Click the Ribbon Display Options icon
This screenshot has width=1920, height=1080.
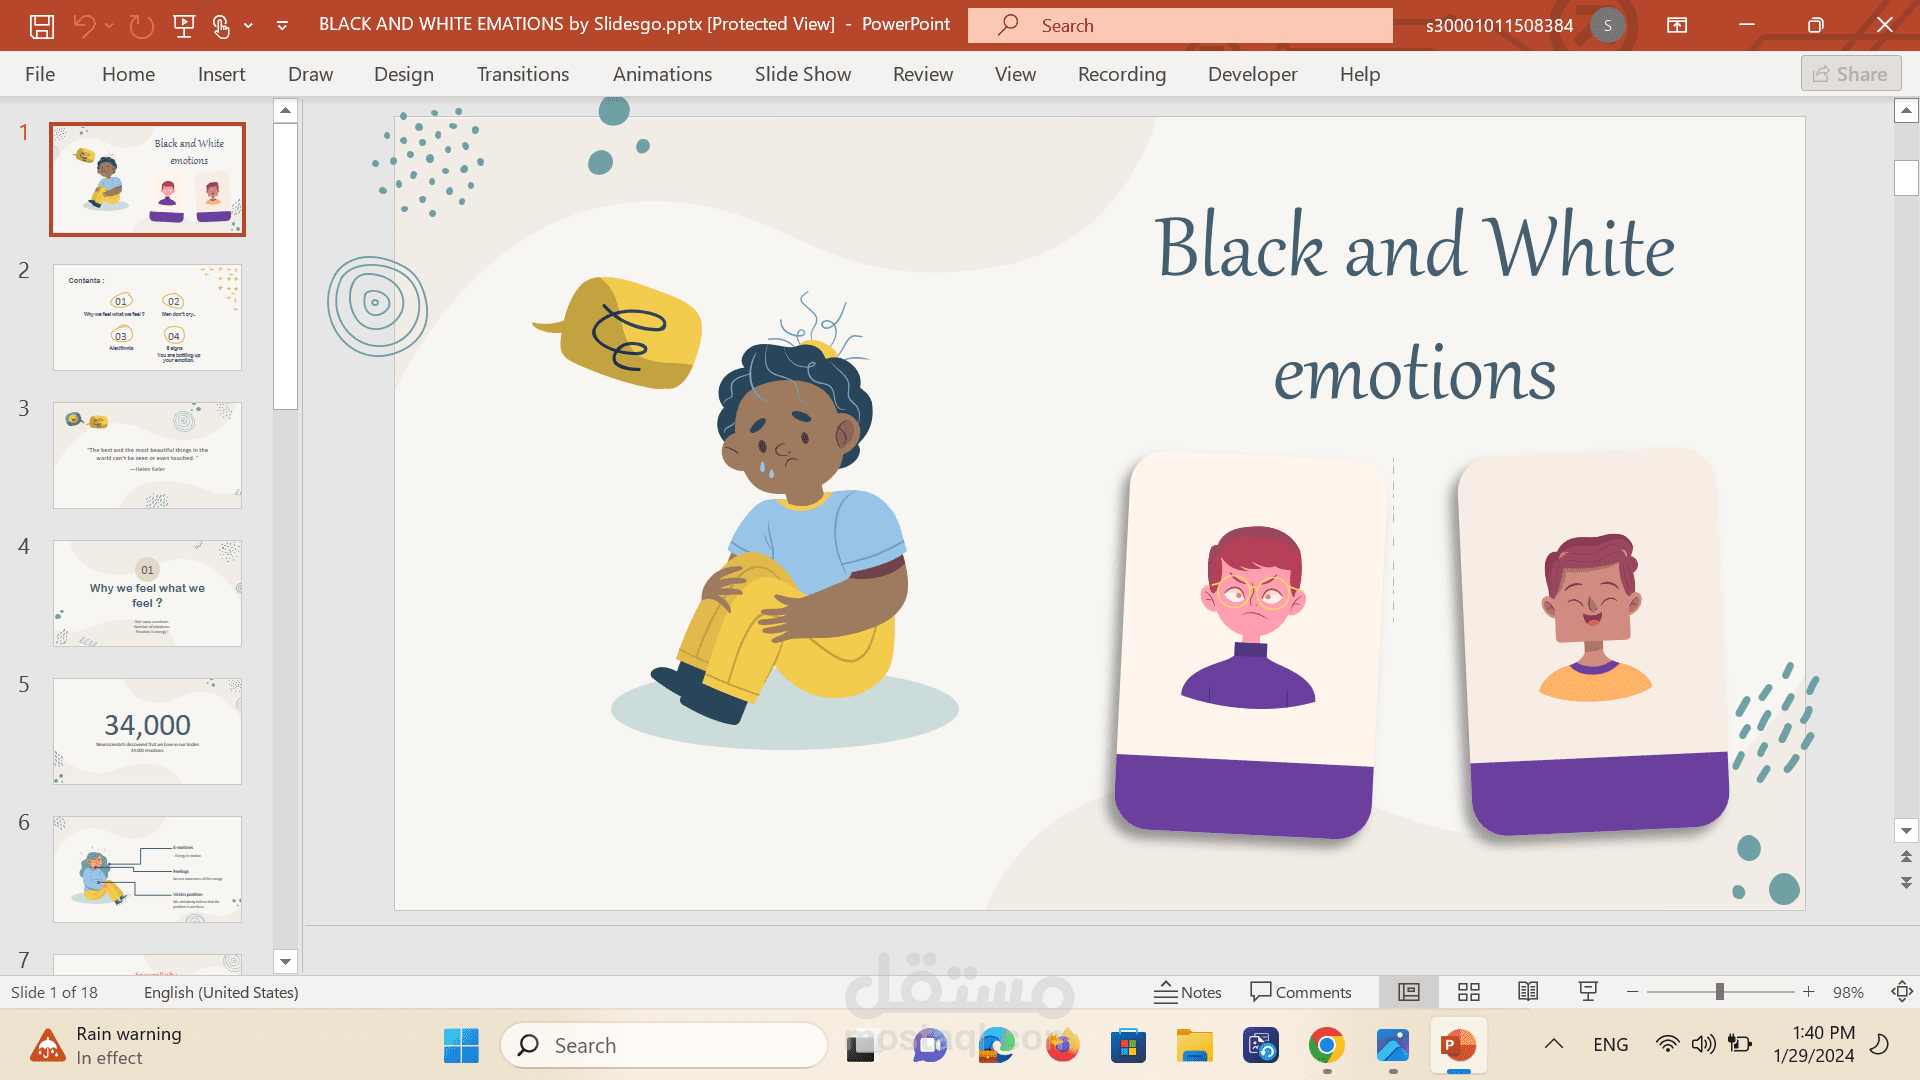(x=1677, y=26)
